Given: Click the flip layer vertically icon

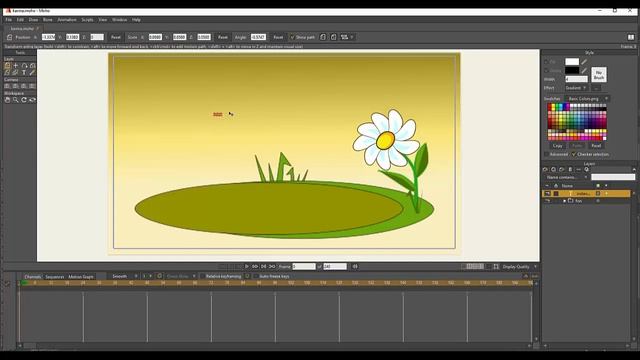Looking at the screenshot, I should 333,37.
